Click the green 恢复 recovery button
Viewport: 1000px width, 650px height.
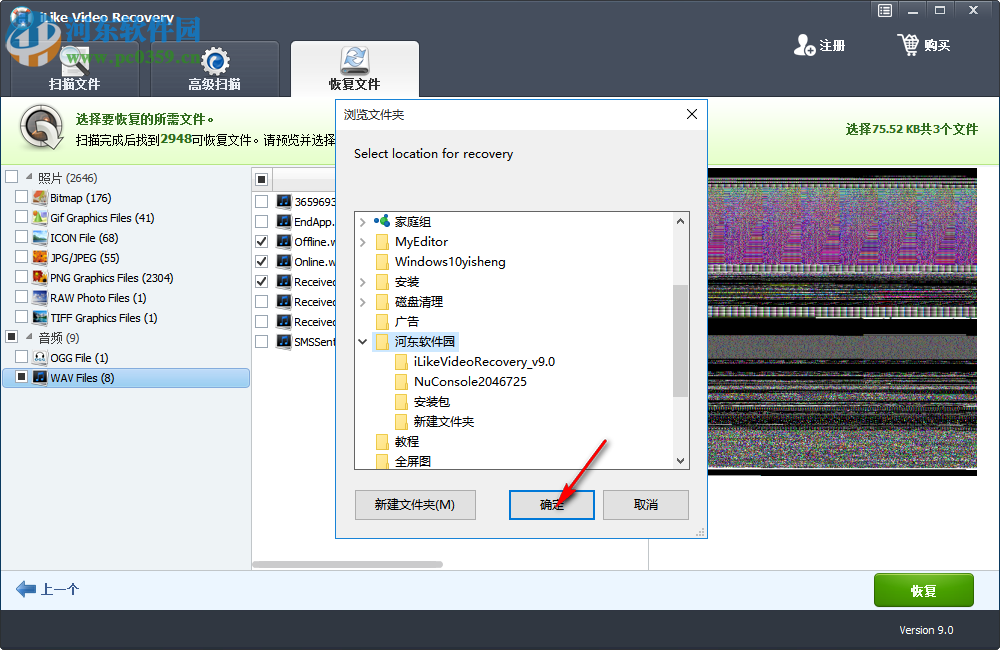click(923, 590)
